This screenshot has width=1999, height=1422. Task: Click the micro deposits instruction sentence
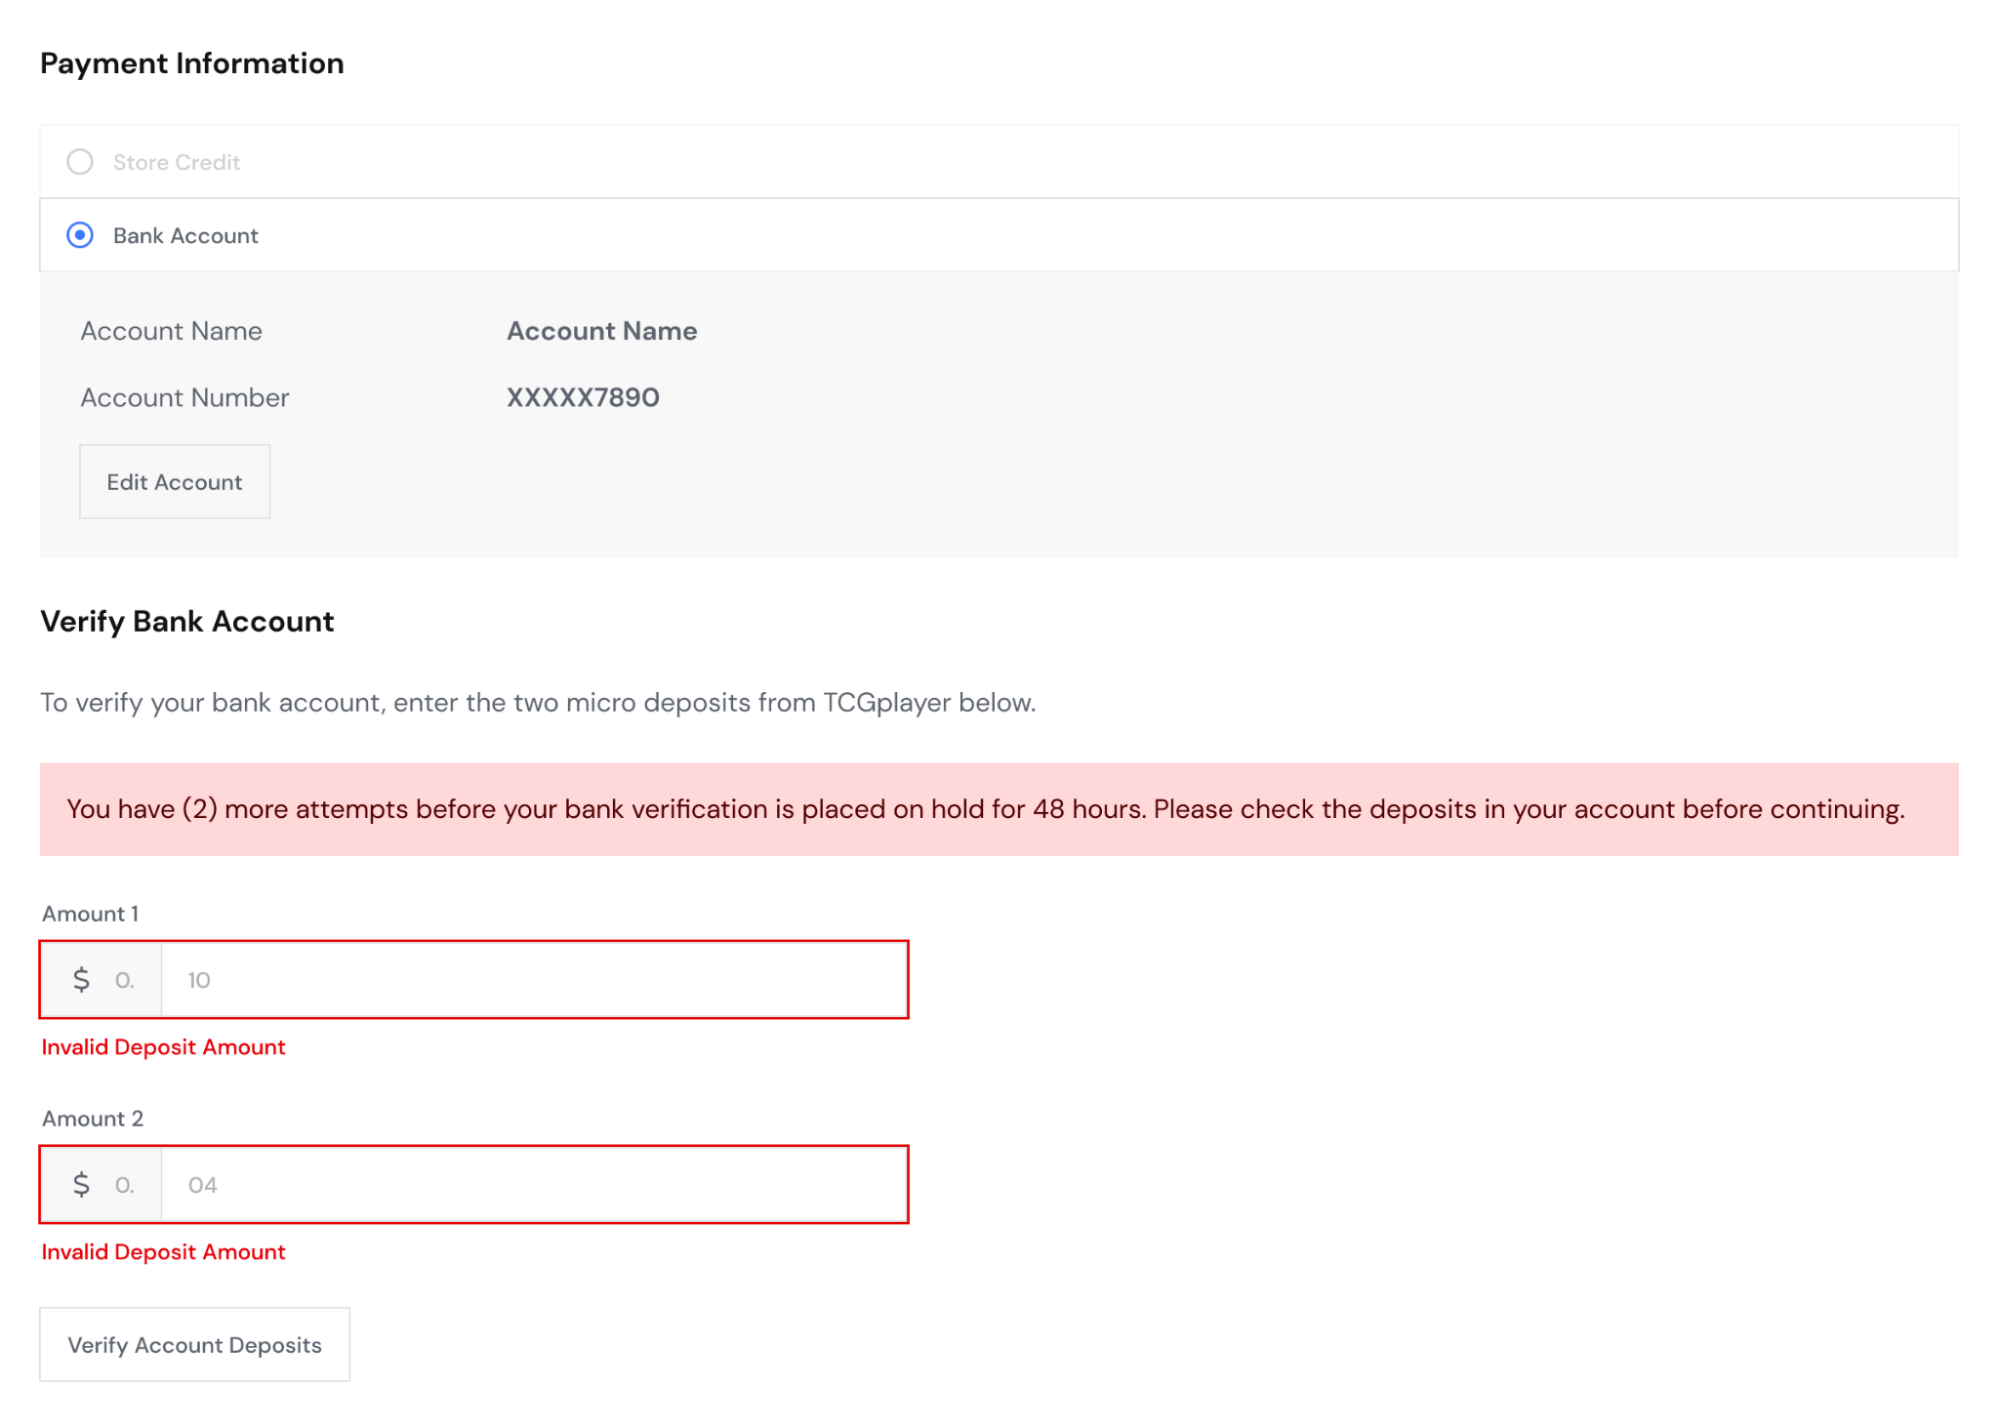tap(538, 703)
